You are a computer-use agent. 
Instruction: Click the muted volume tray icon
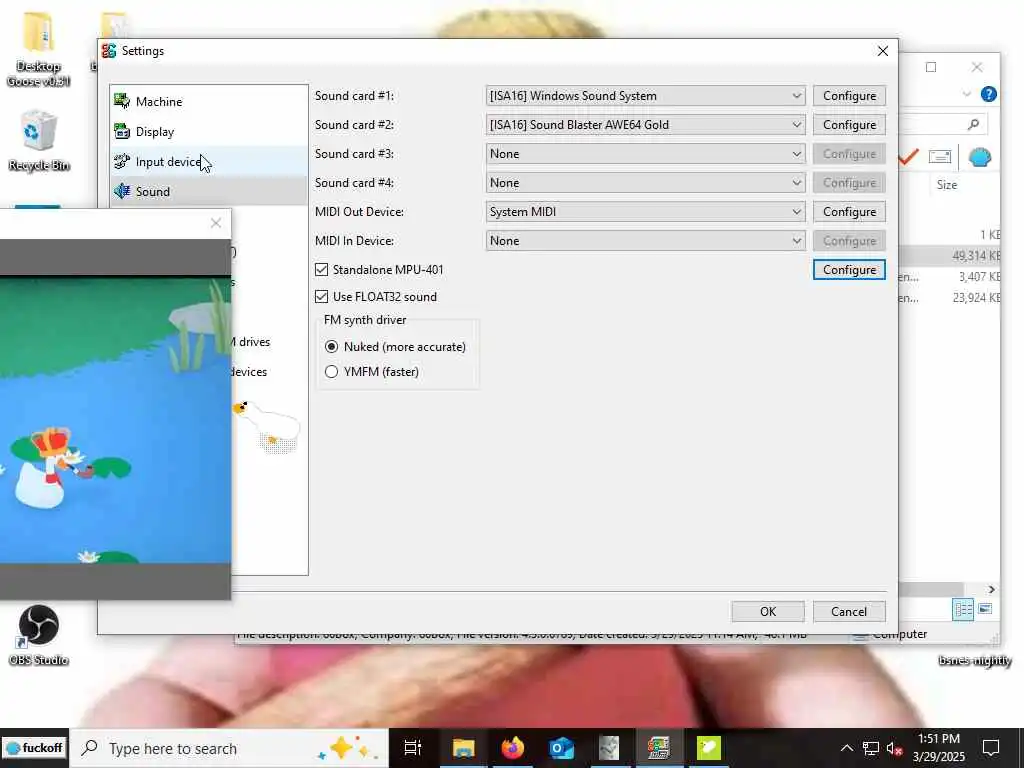pos(894,748)
